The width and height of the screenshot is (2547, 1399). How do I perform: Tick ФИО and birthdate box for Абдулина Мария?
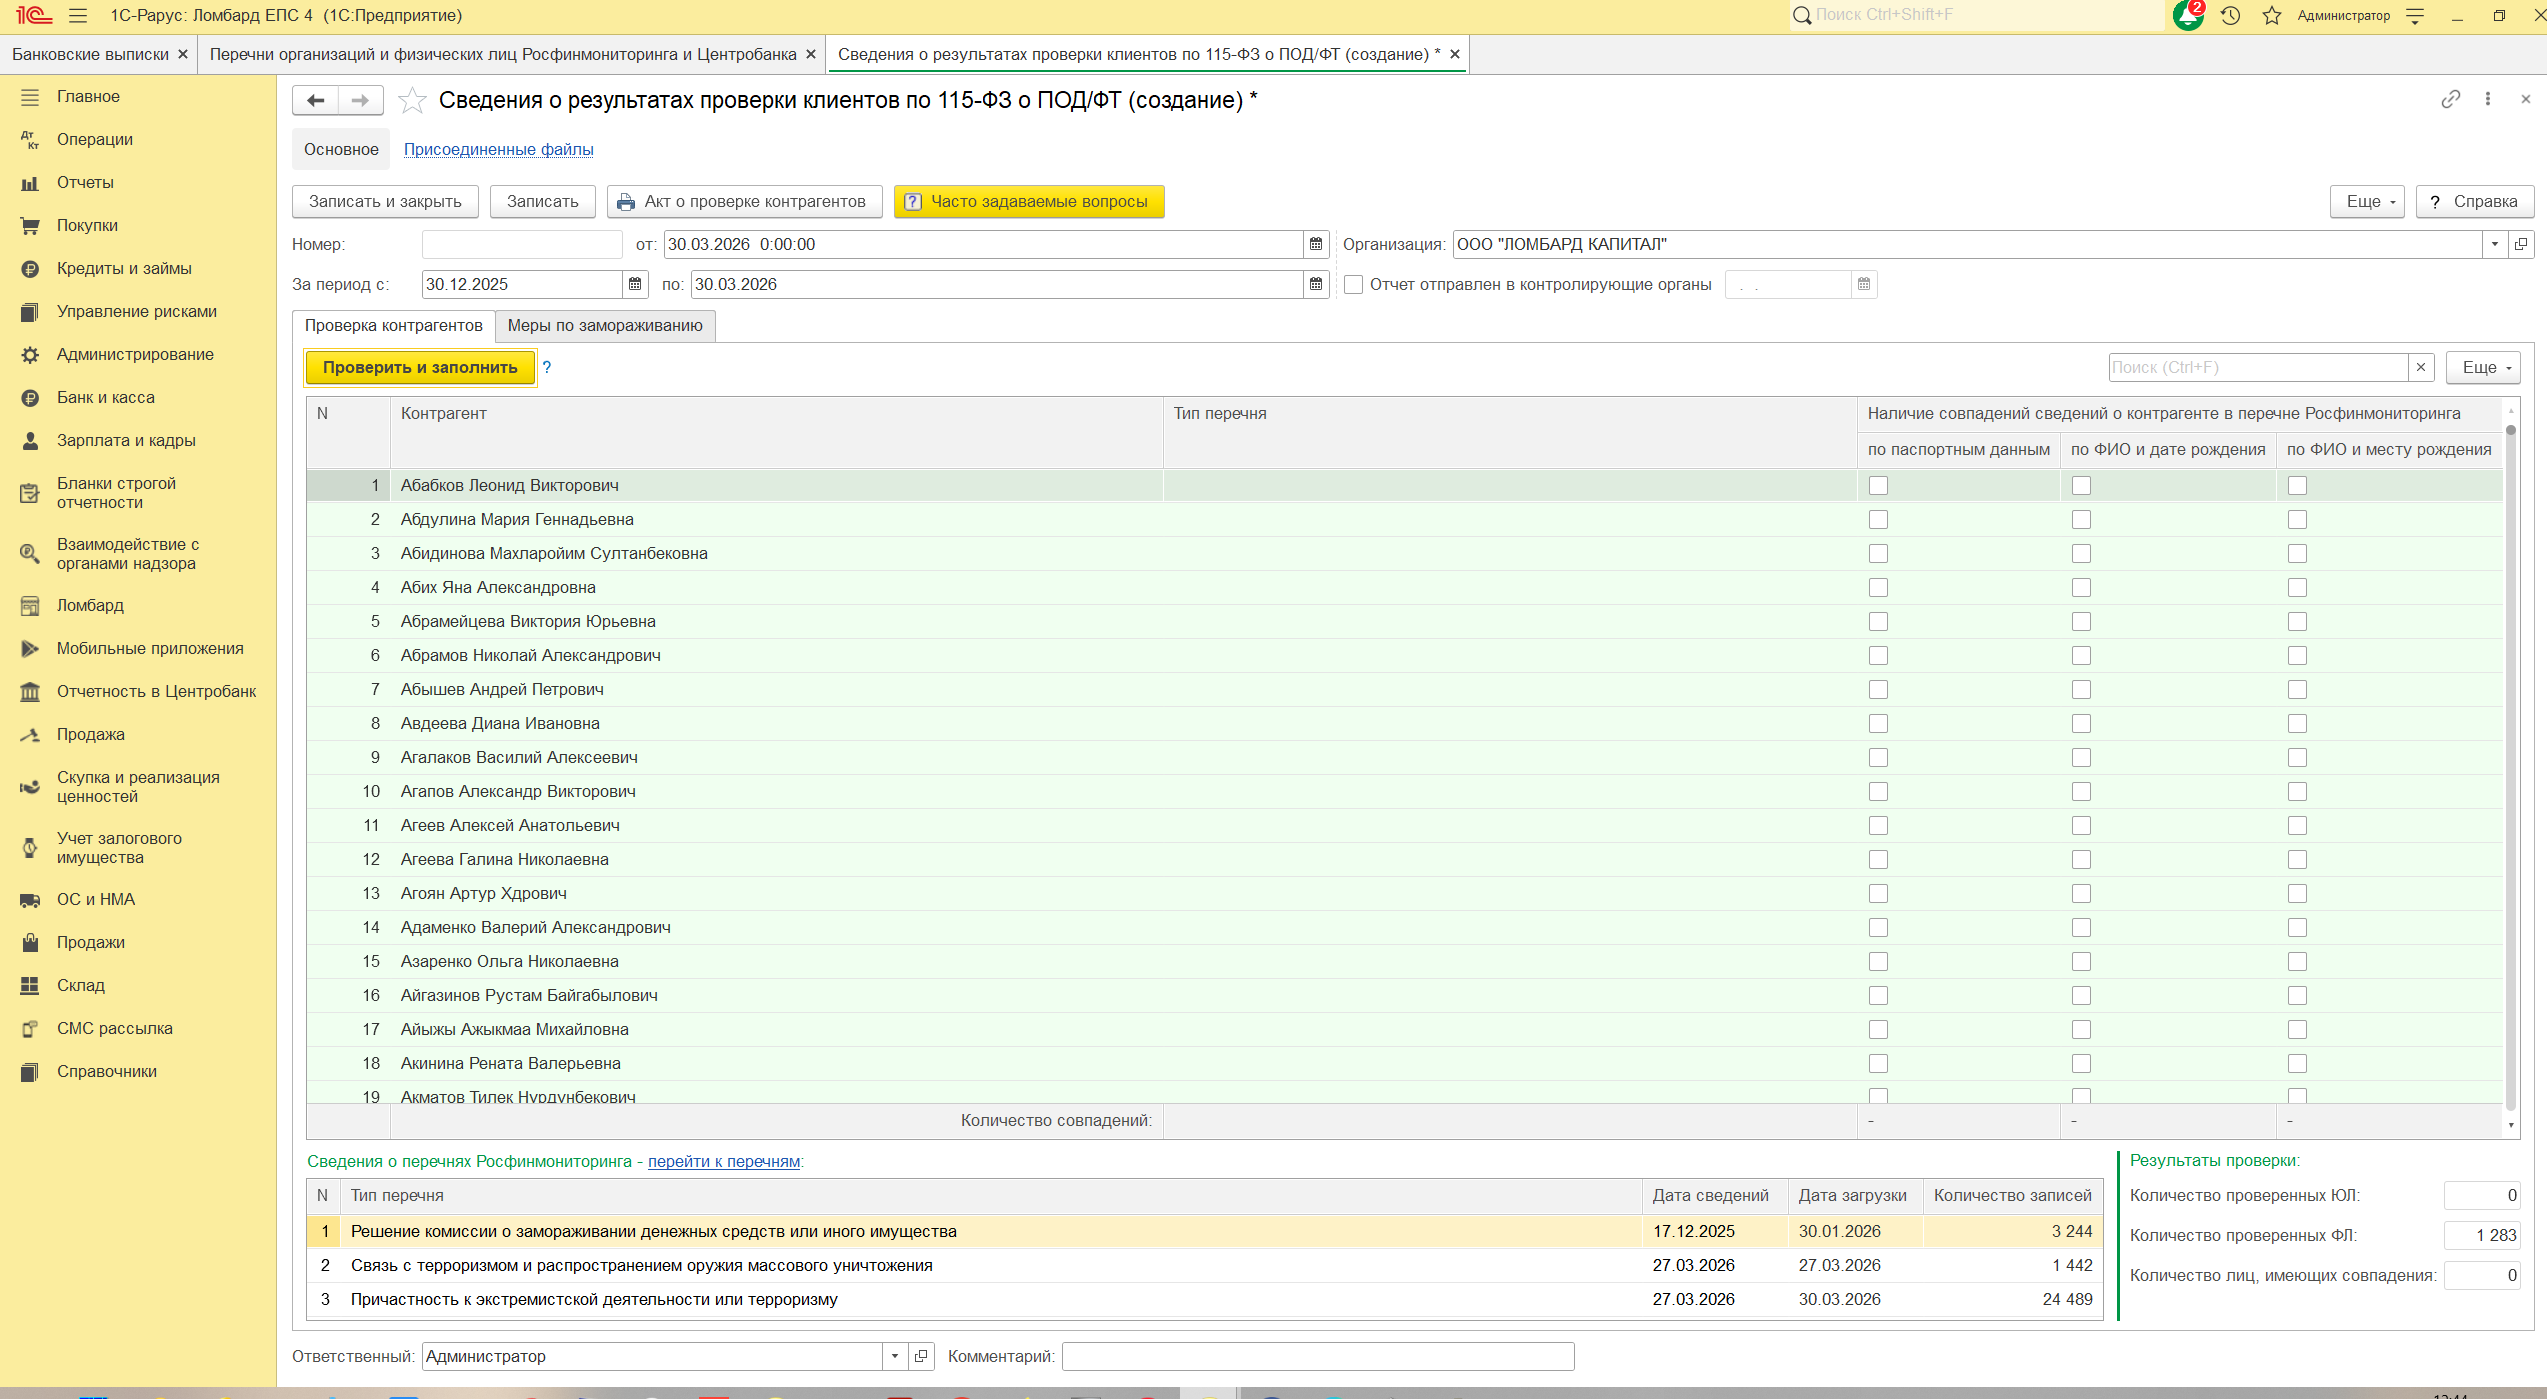2081,519
